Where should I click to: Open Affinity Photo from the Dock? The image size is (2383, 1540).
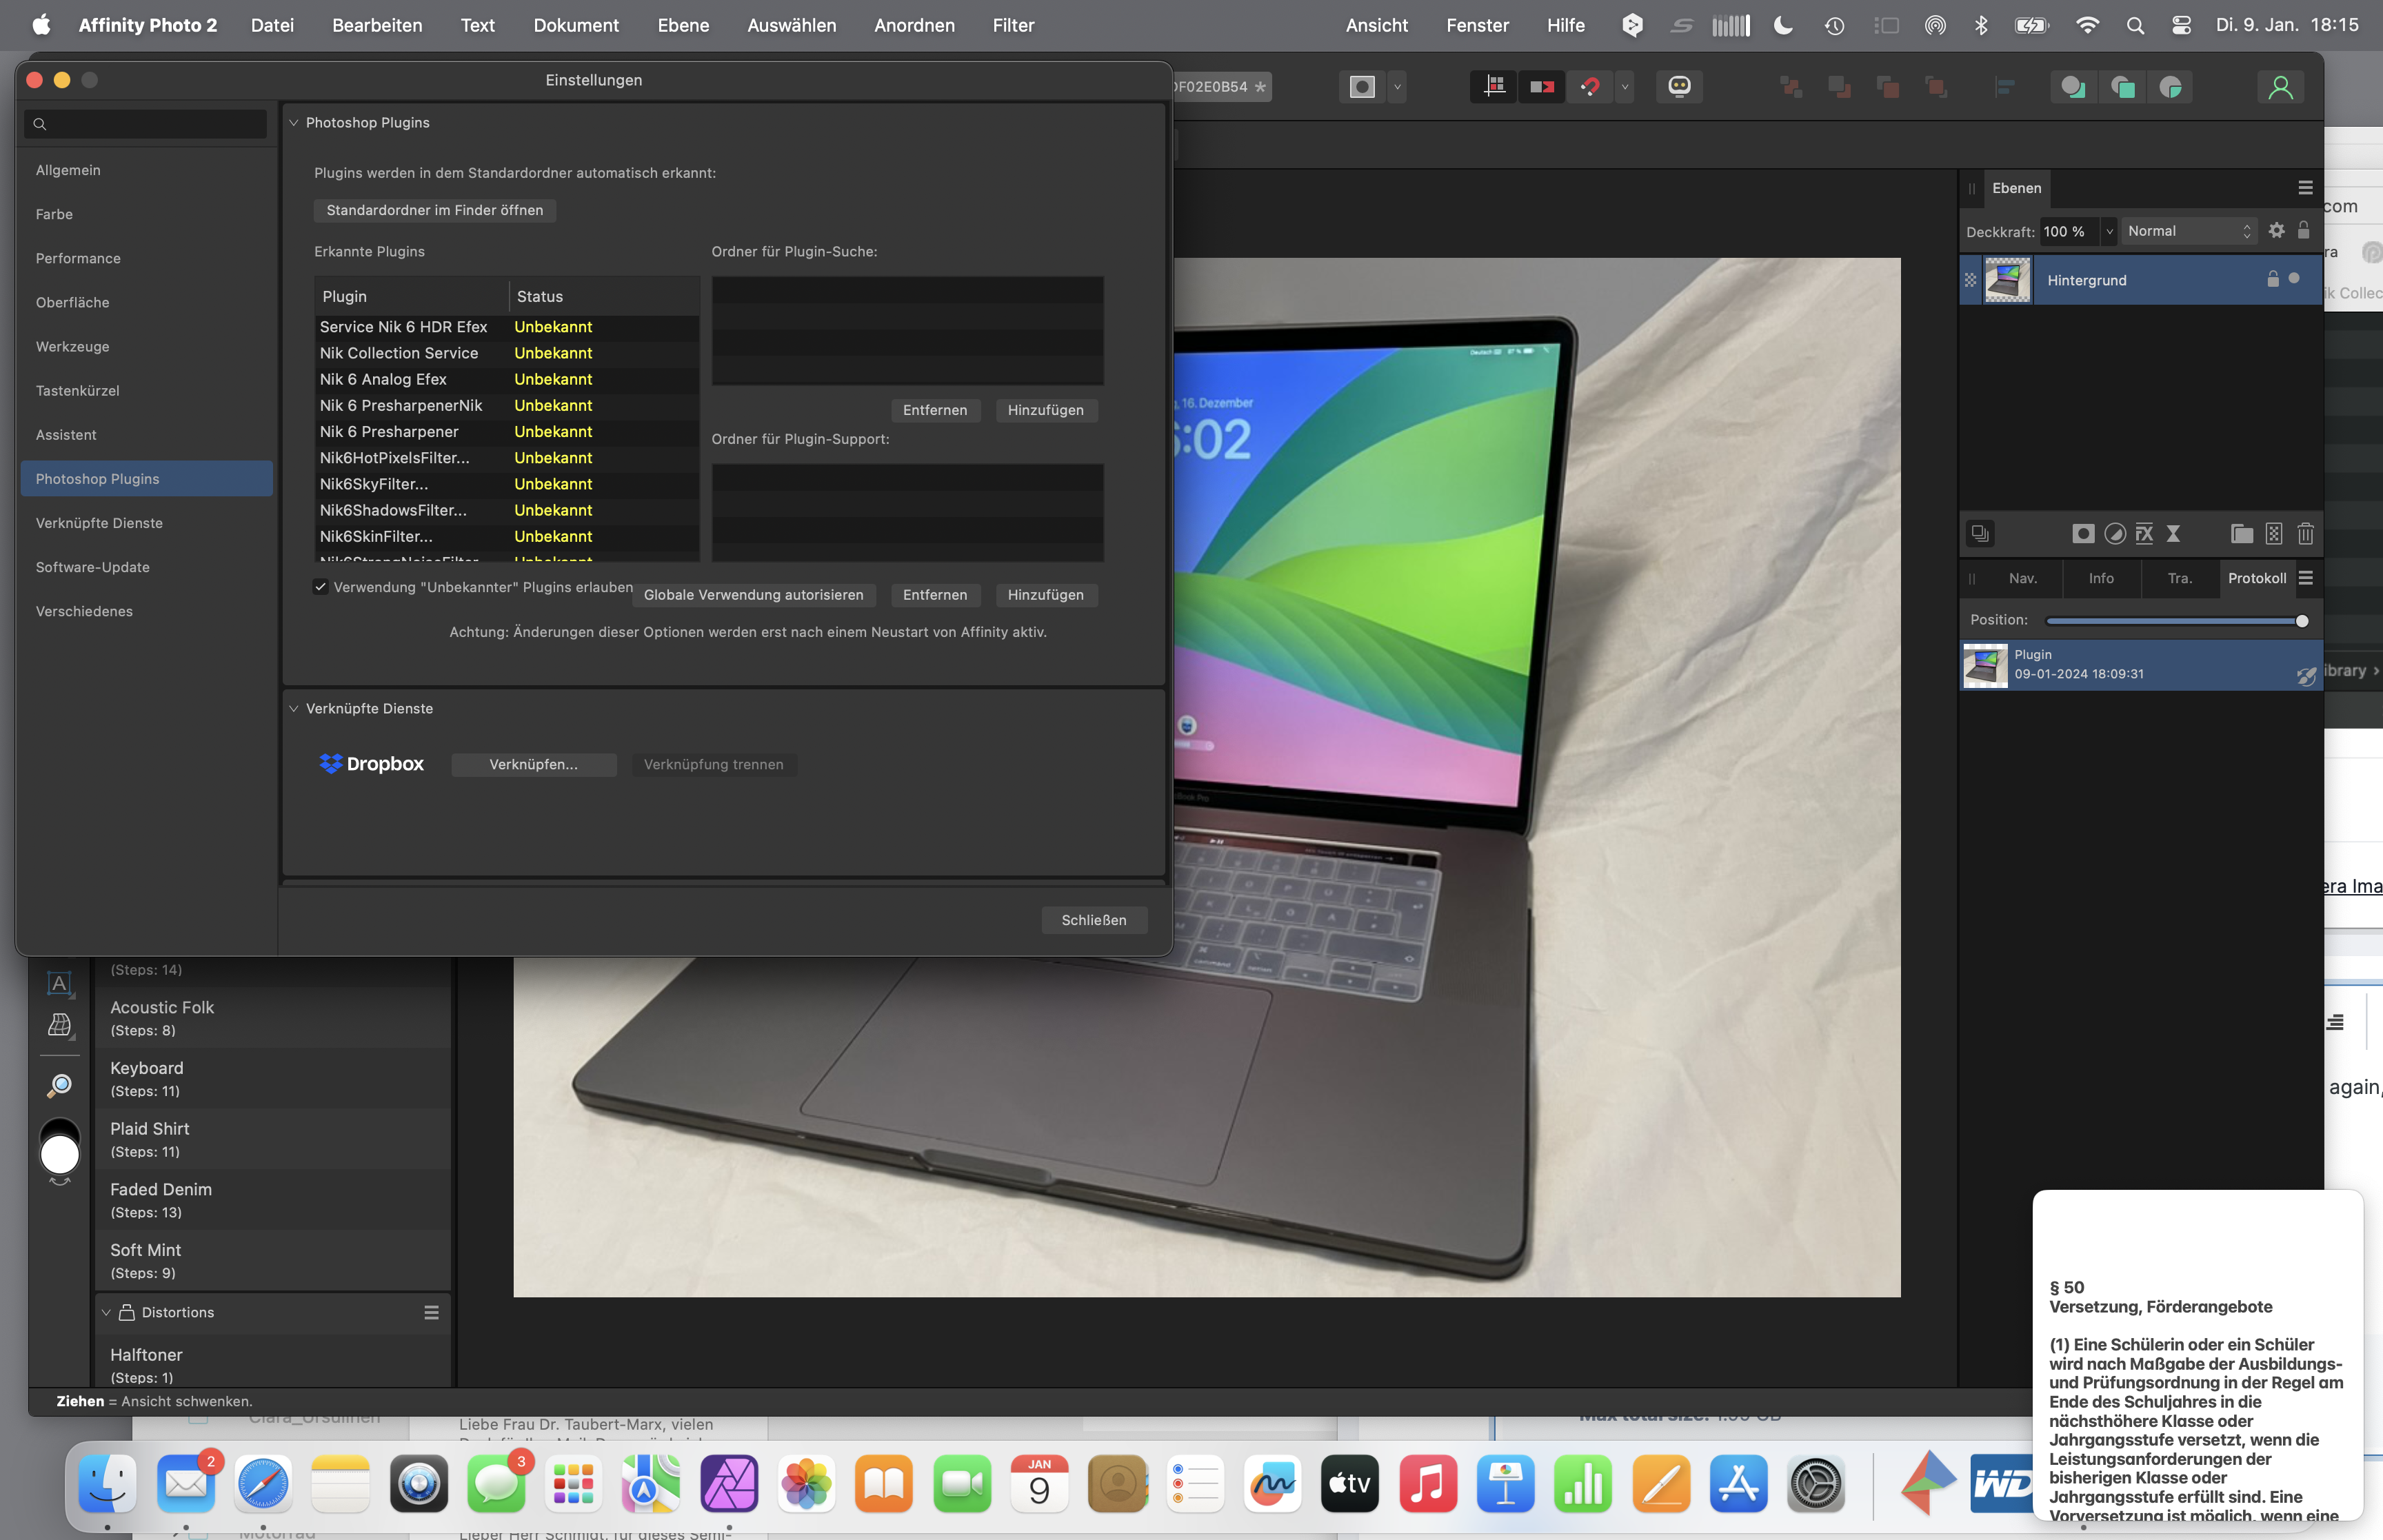click(x=729, y=1484)
